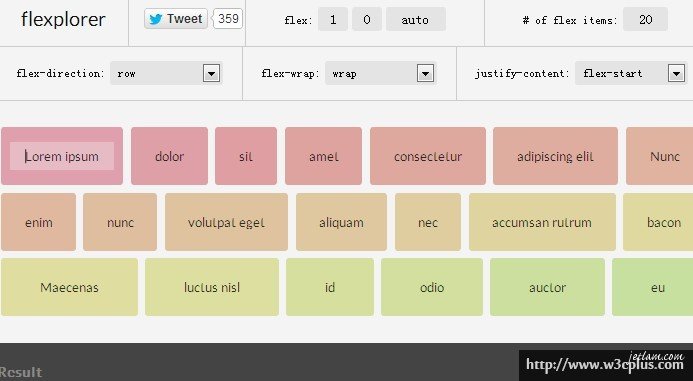Screen dimensions: 693x381
Task: Open the flex-direction dropdown arrow
Action: click(211, 73)
